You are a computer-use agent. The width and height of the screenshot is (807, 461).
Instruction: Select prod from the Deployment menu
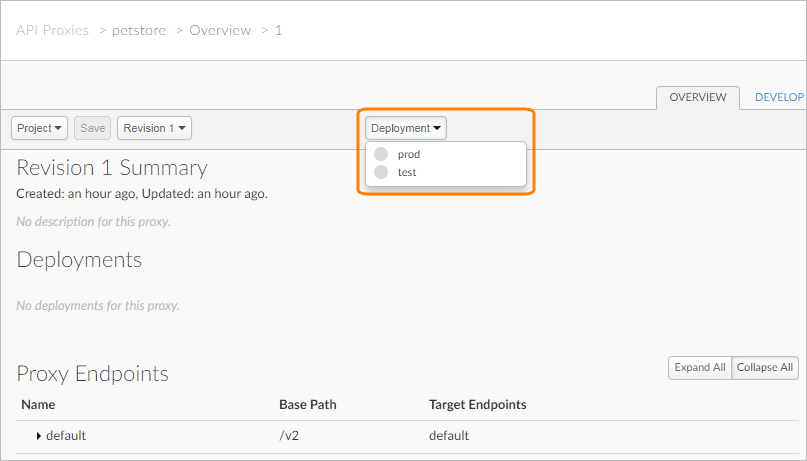click(x=409, y=155)
